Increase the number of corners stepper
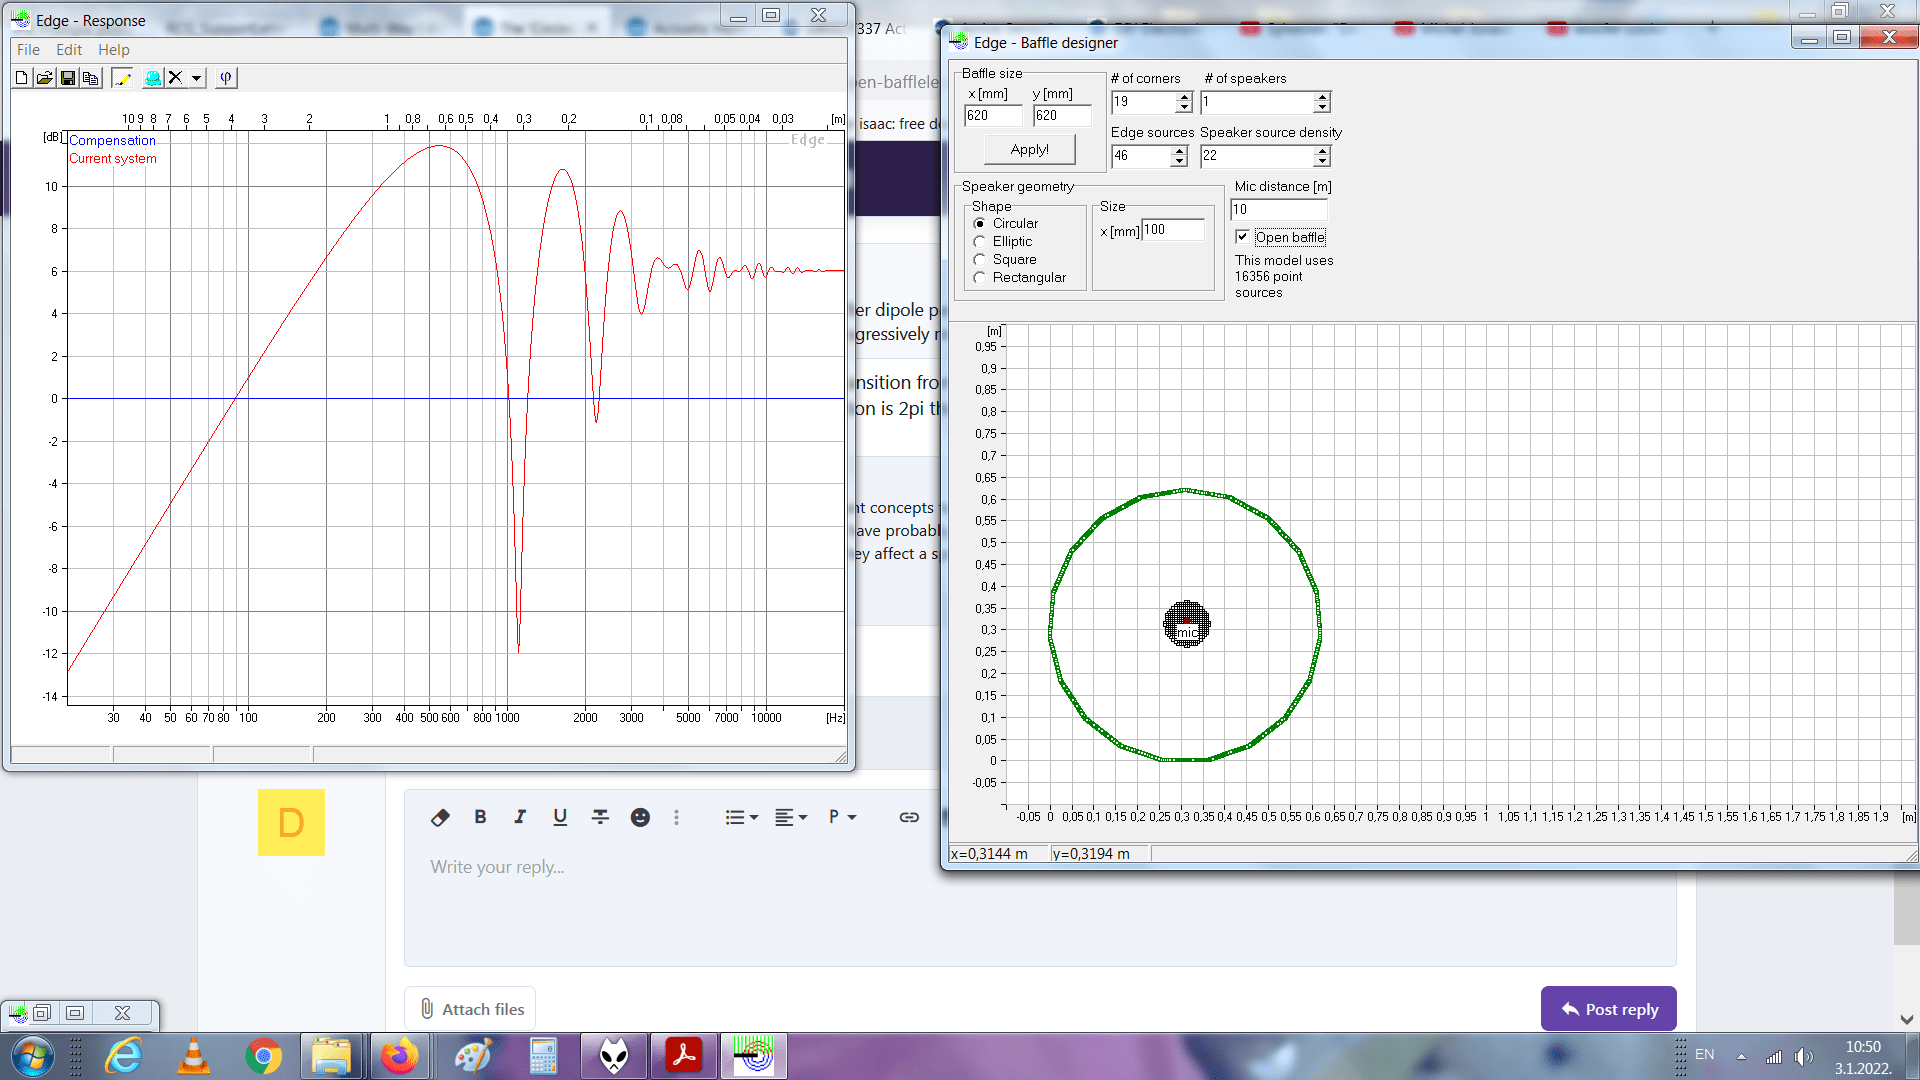This screenshot has width=1920, height=1080. point(1185,97)
